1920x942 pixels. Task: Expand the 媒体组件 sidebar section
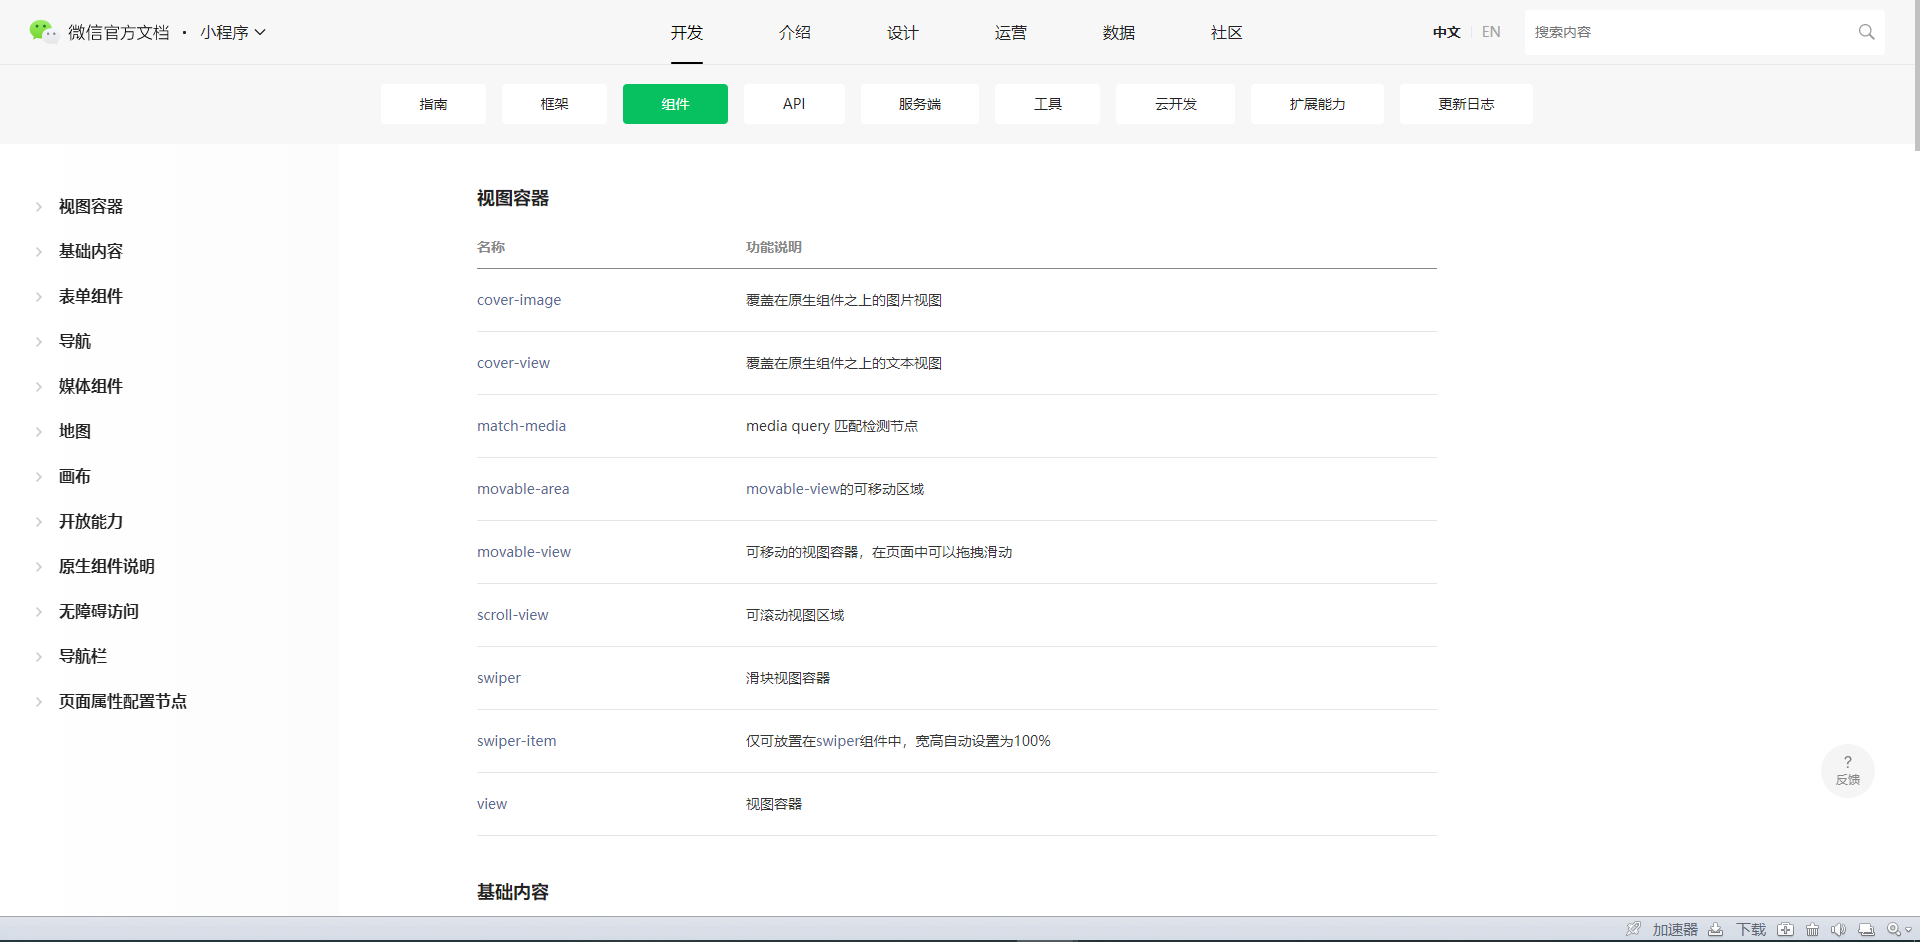(91, 386)
